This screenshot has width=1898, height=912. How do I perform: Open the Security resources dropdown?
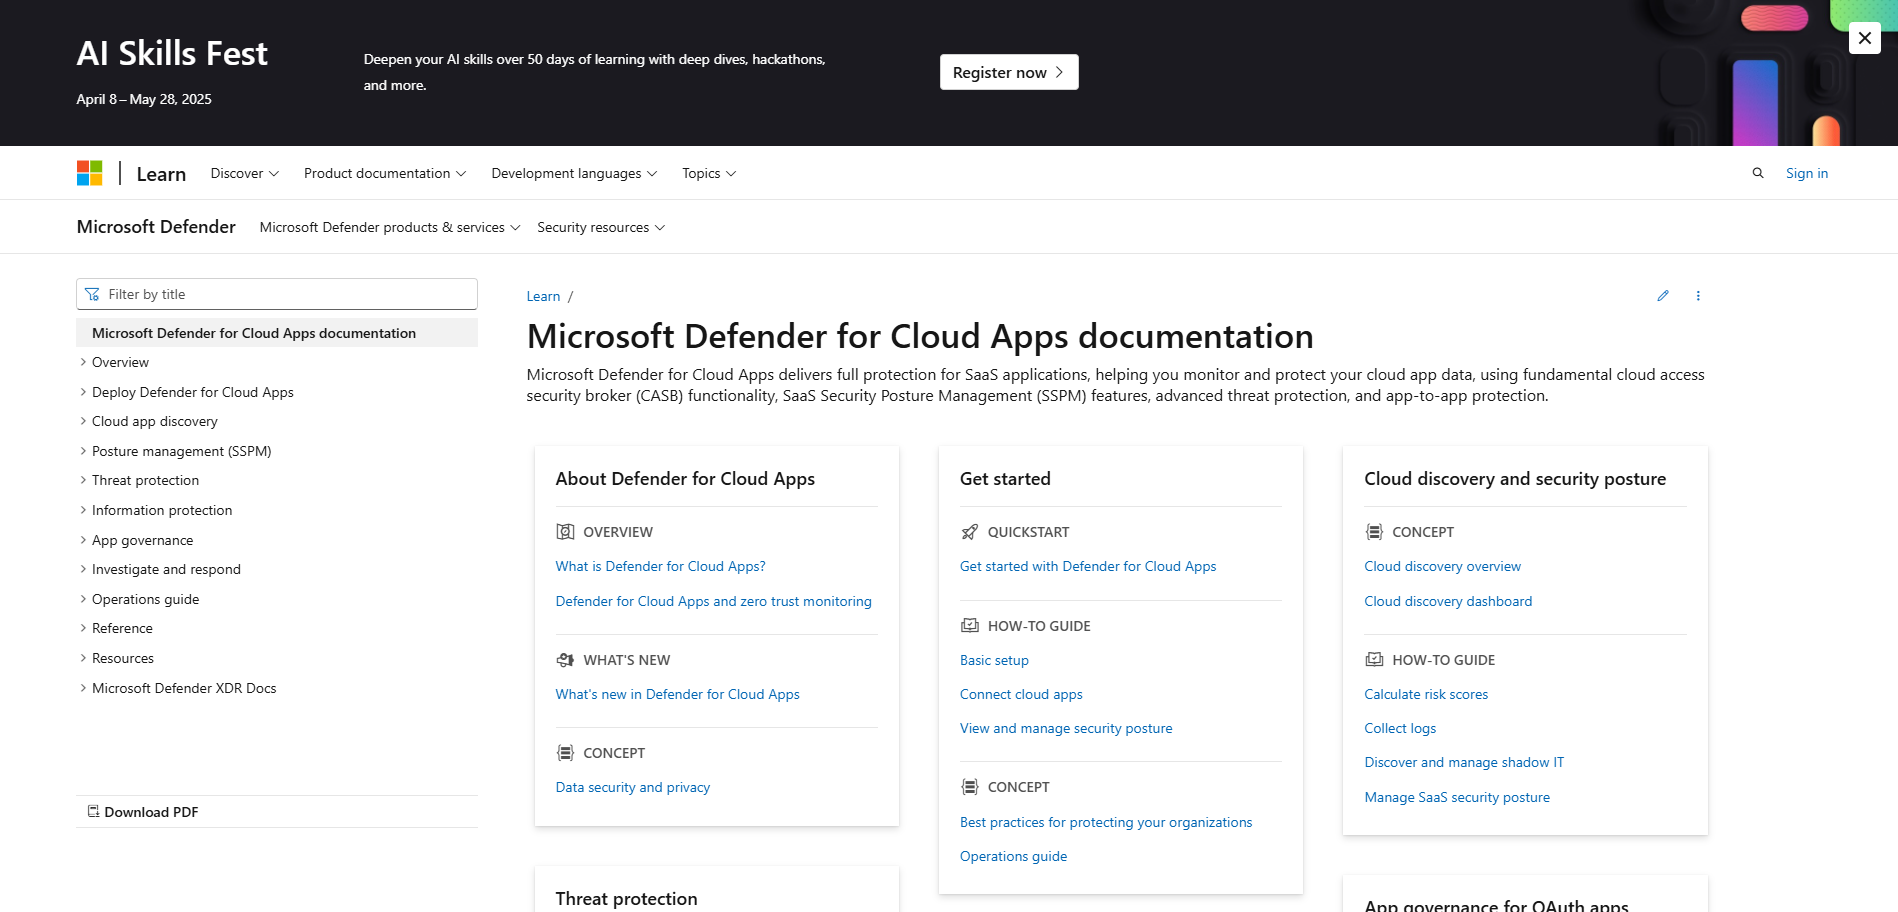(600, 227)
